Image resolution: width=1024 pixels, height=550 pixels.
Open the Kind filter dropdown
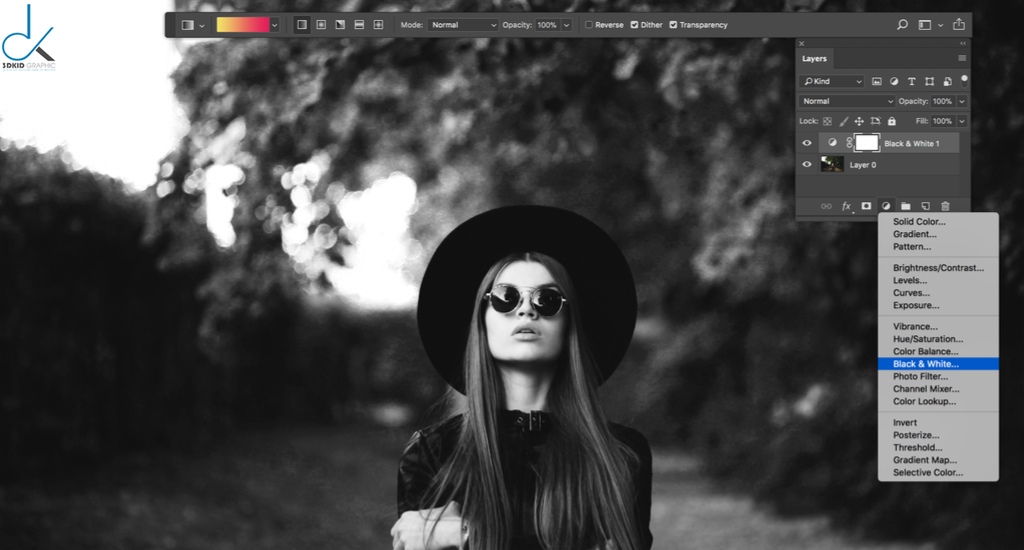(x=831, y=82)
